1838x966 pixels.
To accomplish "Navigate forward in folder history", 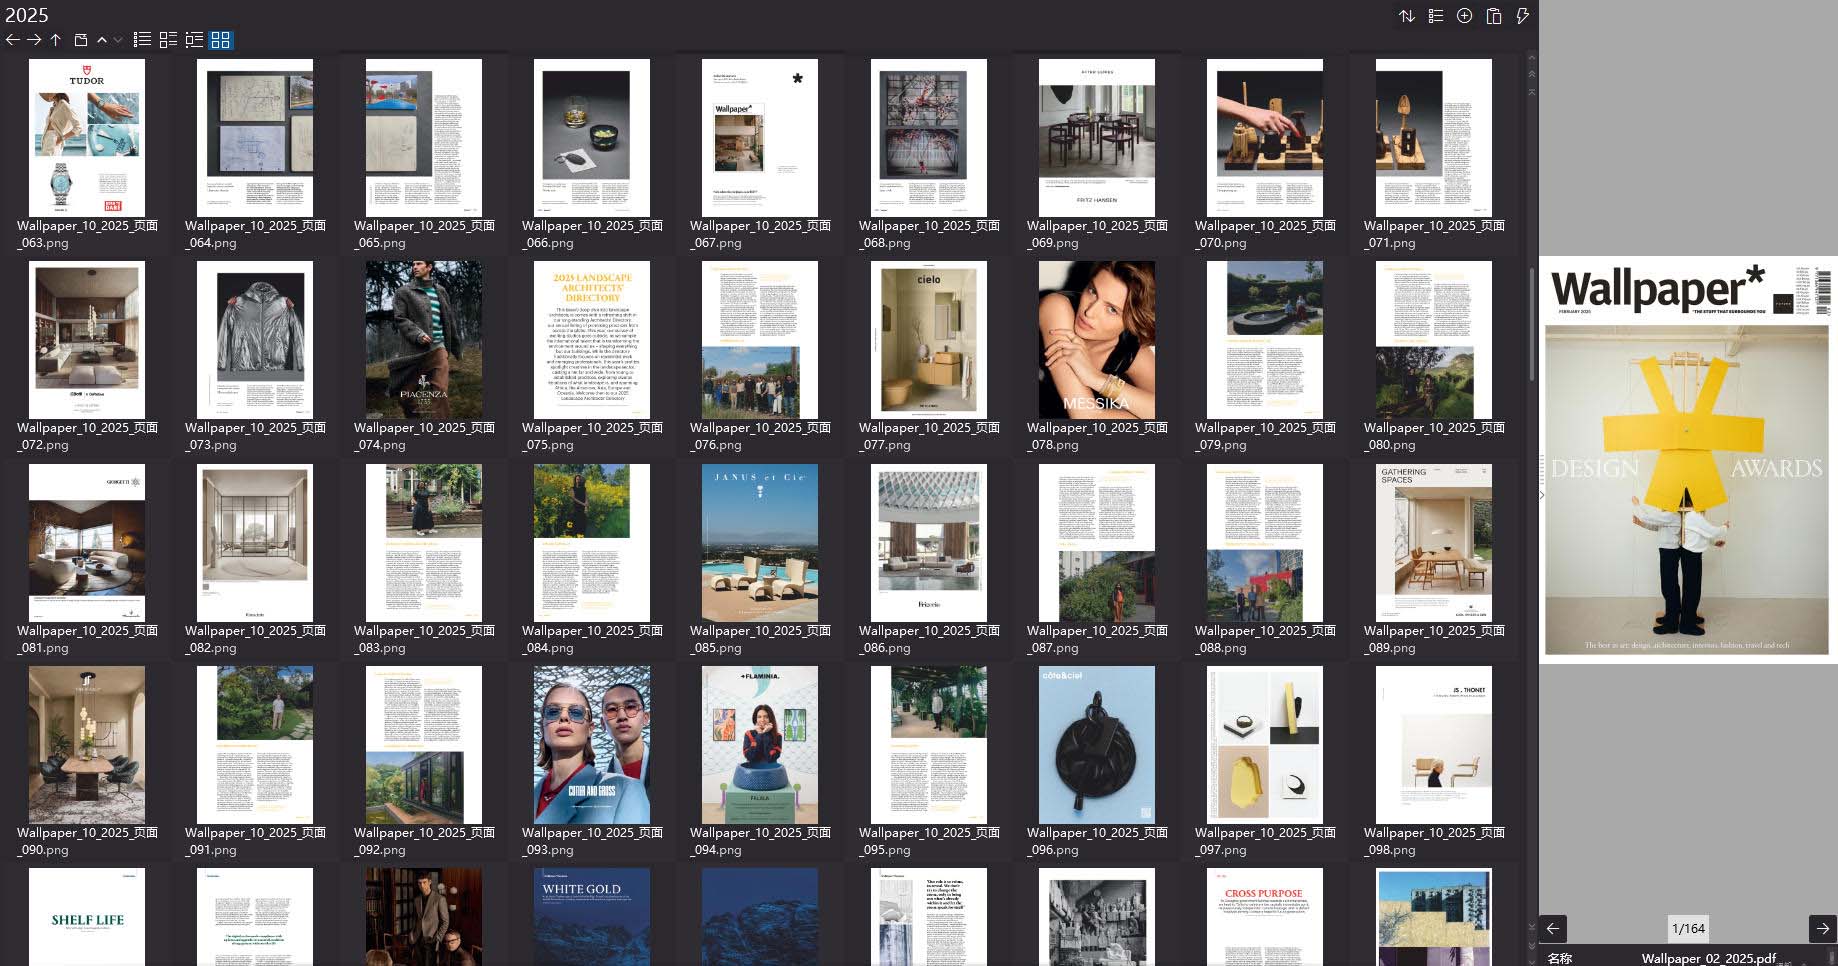I will pyautogui.click(x=34, y=40).
